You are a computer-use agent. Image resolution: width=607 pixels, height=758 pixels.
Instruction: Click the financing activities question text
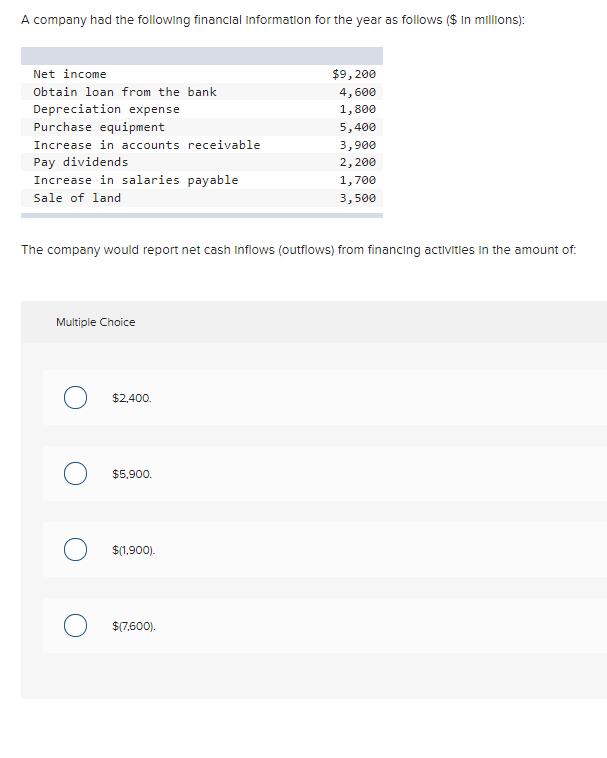pos(299,250)
